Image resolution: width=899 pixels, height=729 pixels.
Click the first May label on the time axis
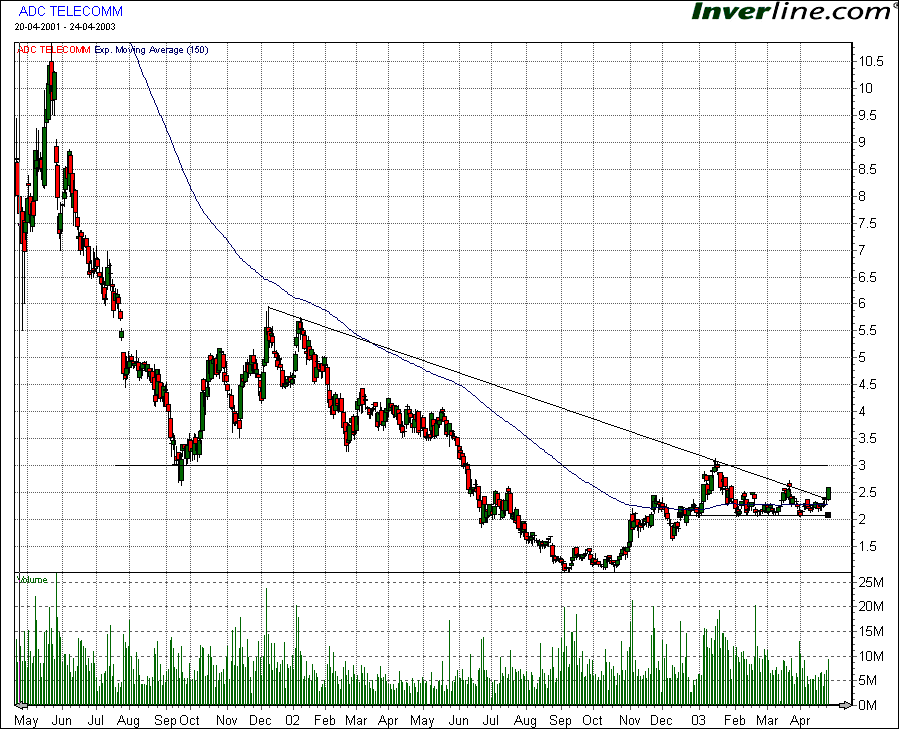[26, 720]
